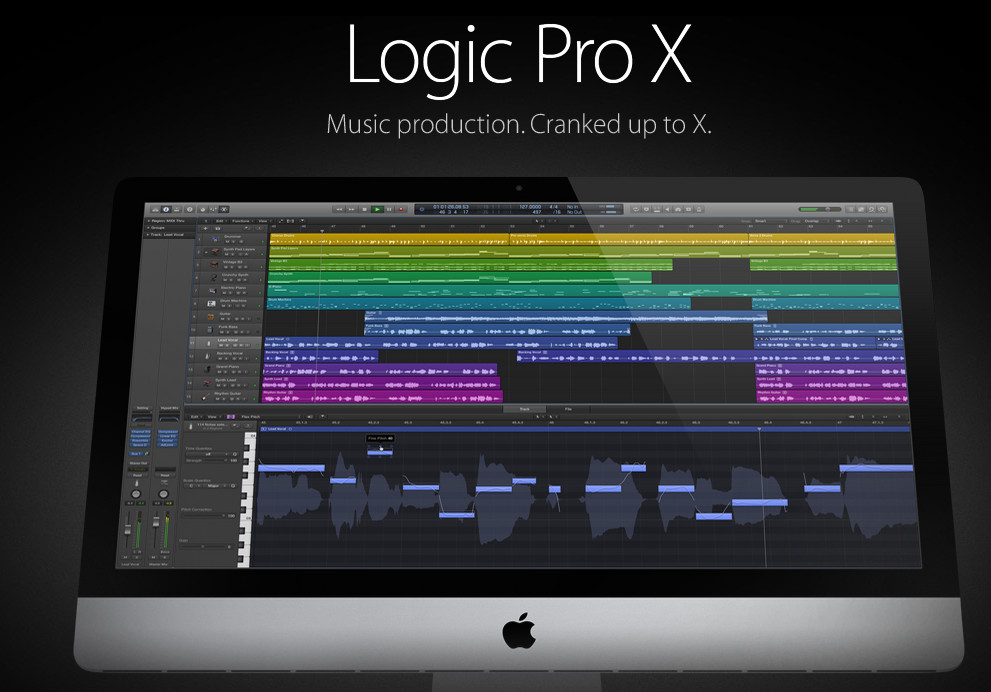The width and height of the screenshot is (991, 692).
Task: Toggle the purple Flex button in editor
Action: coord(231,417)
